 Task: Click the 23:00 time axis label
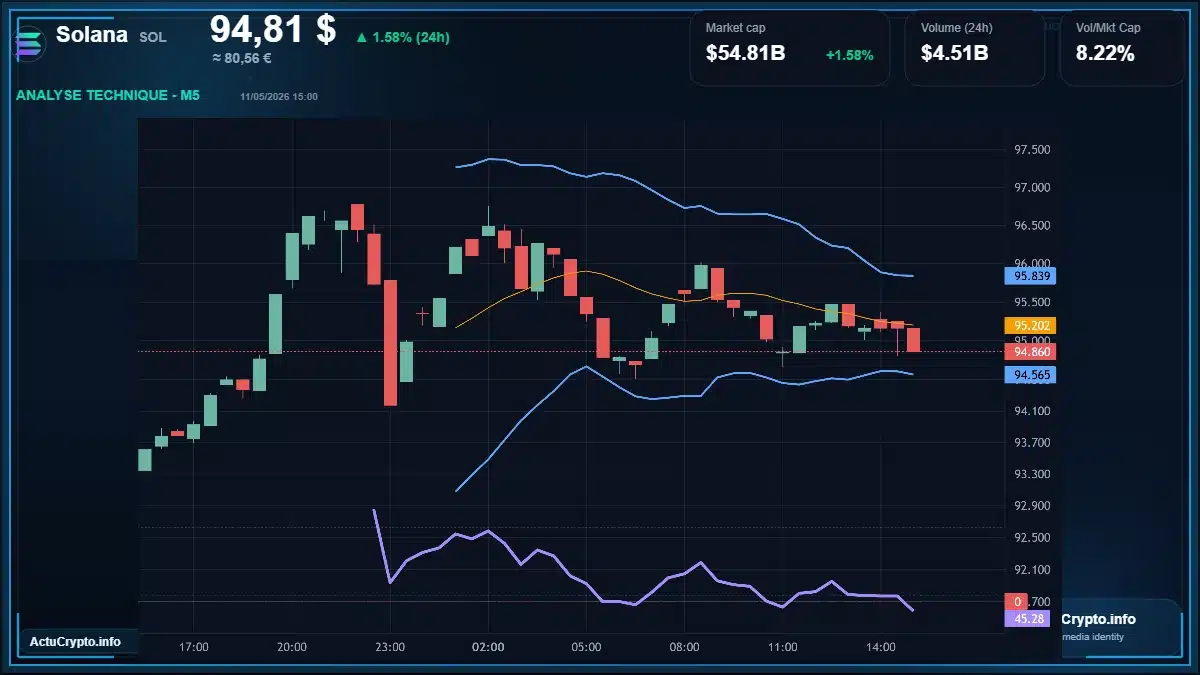(390, 647)
